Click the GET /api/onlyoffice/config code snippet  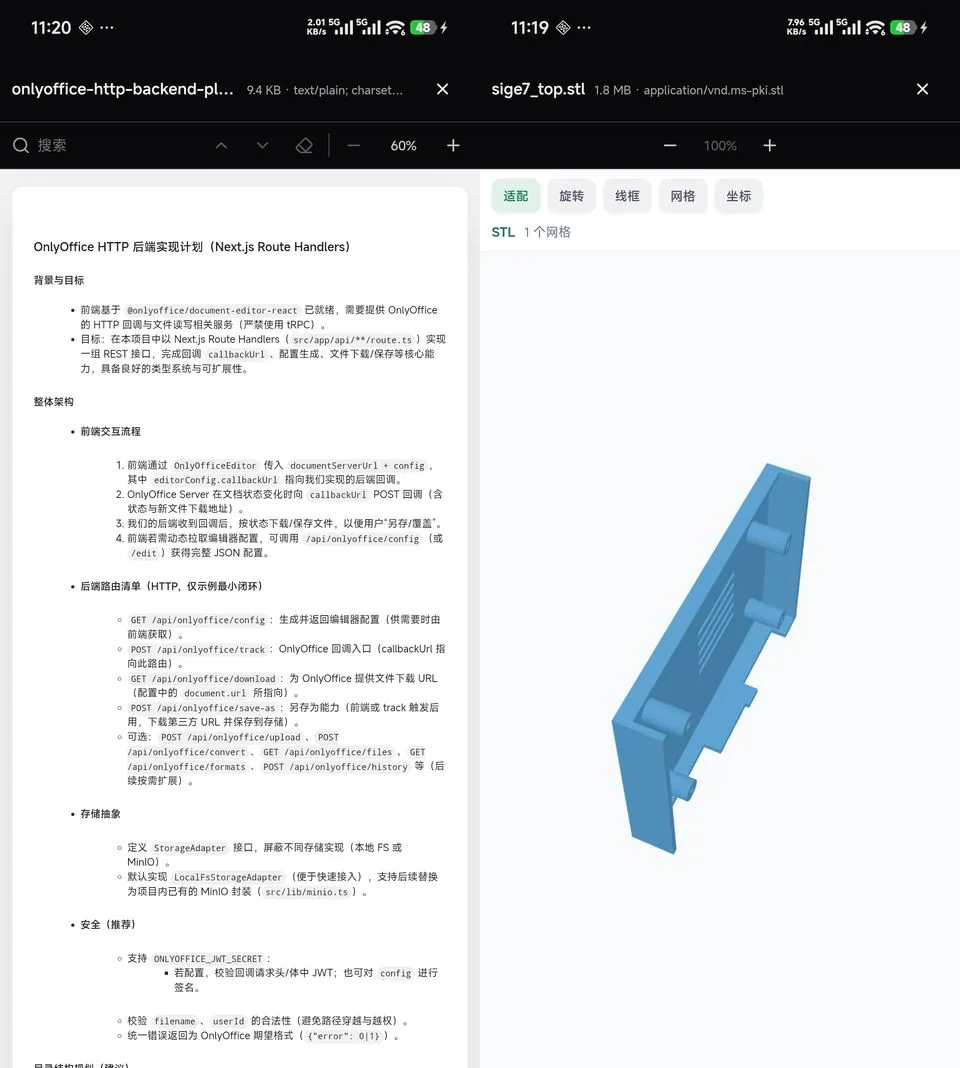tap(198, 620)
